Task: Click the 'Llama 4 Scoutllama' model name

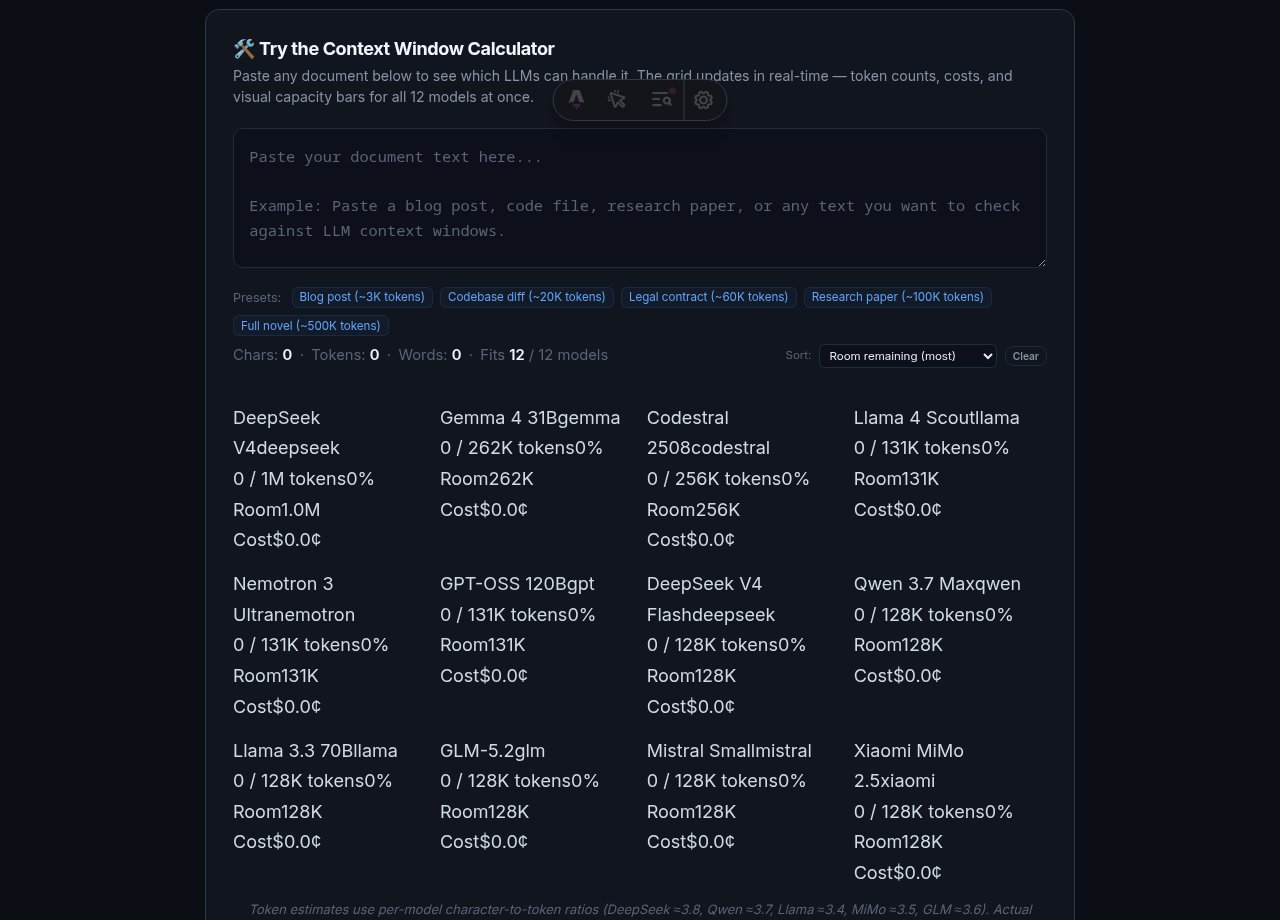Action: click(937, 417)
